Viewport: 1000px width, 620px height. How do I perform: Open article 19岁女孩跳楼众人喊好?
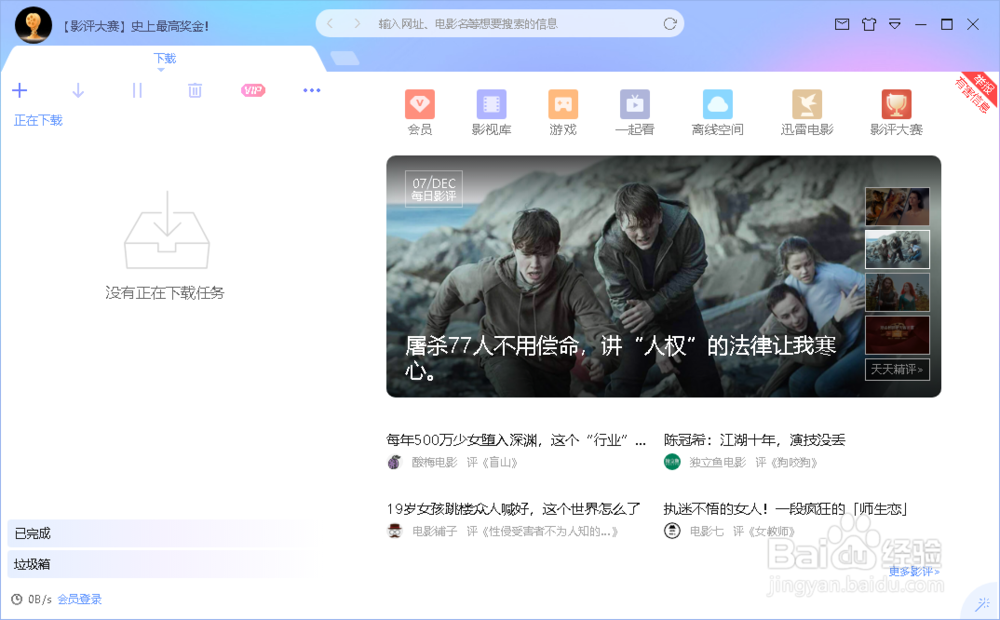point(513,509)
